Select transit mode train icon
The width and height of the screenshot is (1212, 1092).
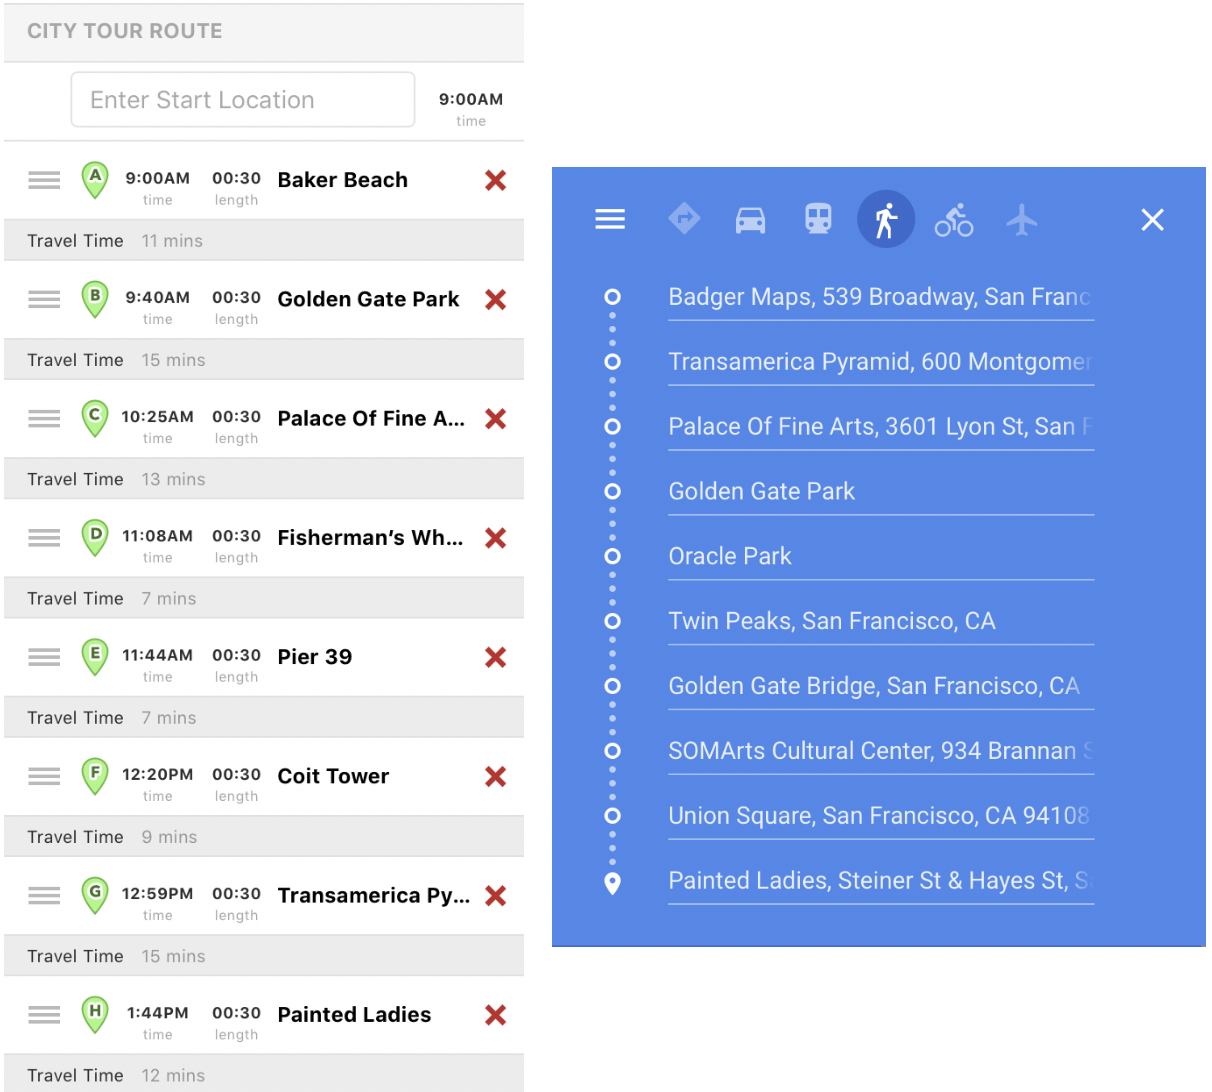pos(819,218)
